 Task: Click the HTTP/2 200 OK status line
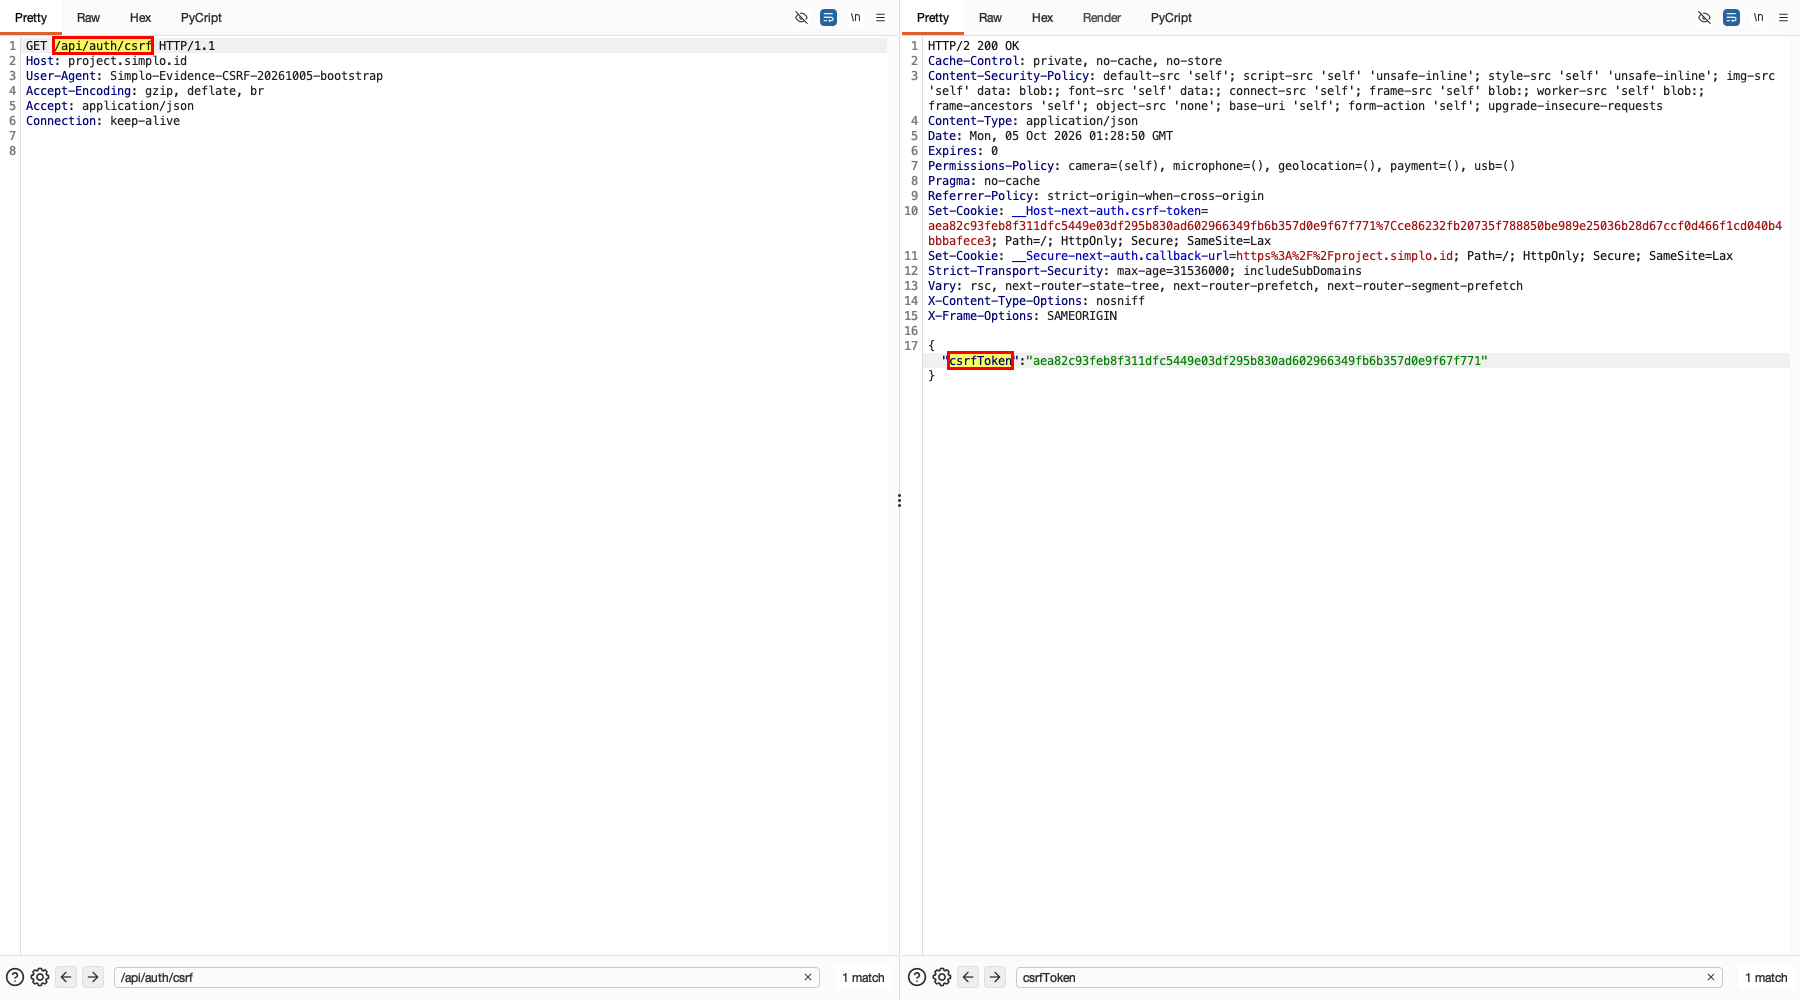tap(973, 46)
